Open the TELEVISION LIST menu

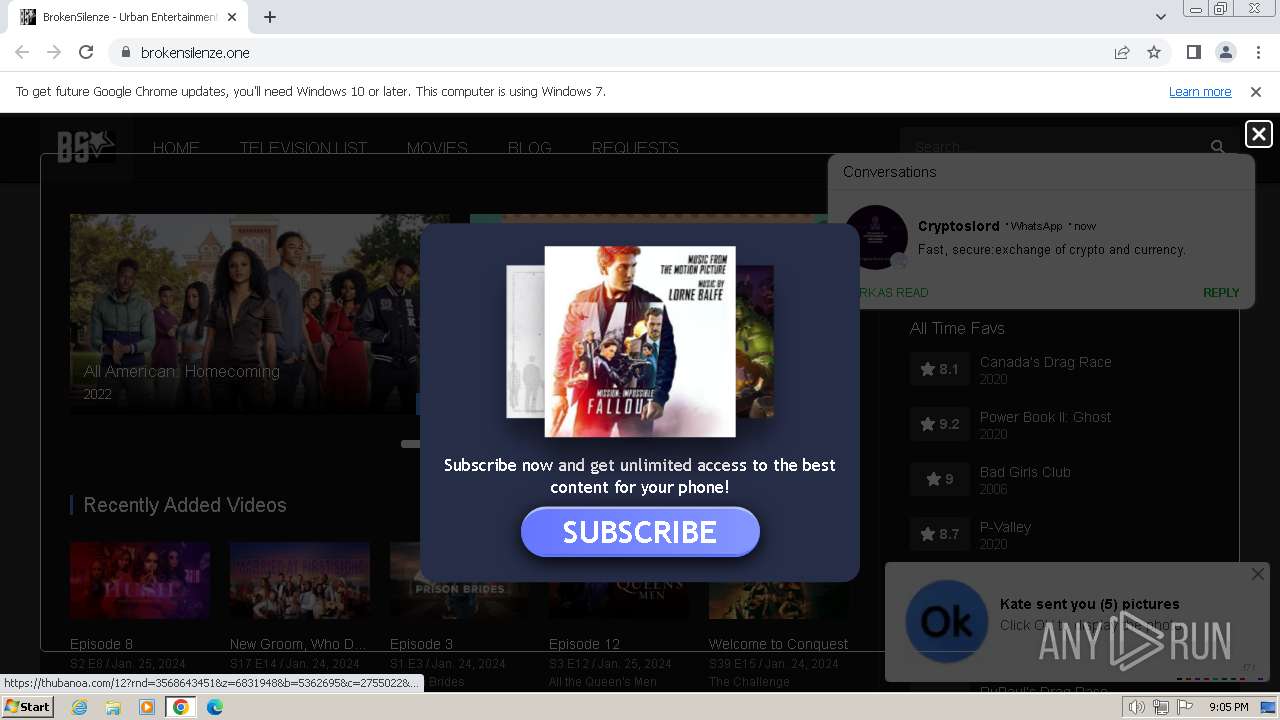click(303, 148)
